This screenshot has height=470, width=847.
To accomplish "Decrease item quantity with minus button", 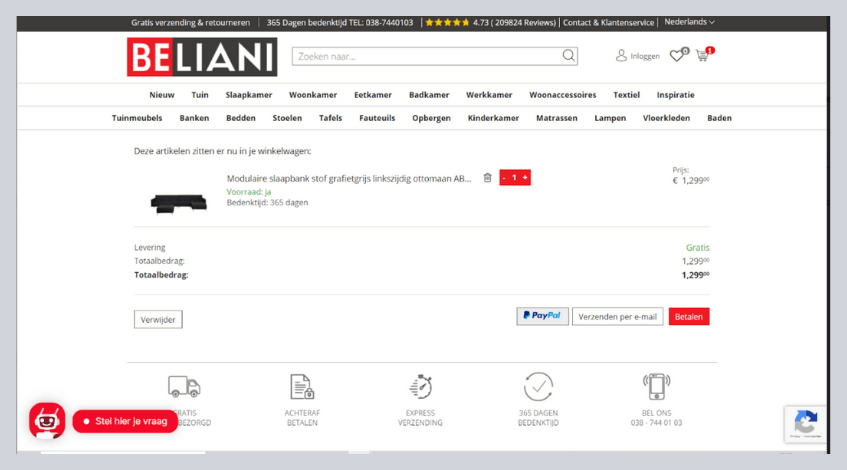I will pyautogui.click(x=504, y=178).
